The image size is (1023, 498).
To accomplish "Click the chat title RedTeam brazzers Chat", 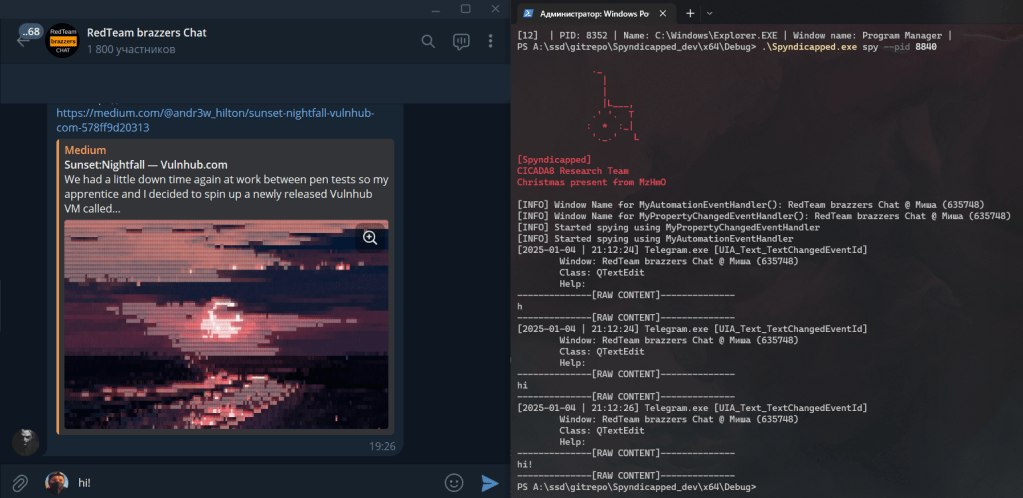I will tap(147, 32).
